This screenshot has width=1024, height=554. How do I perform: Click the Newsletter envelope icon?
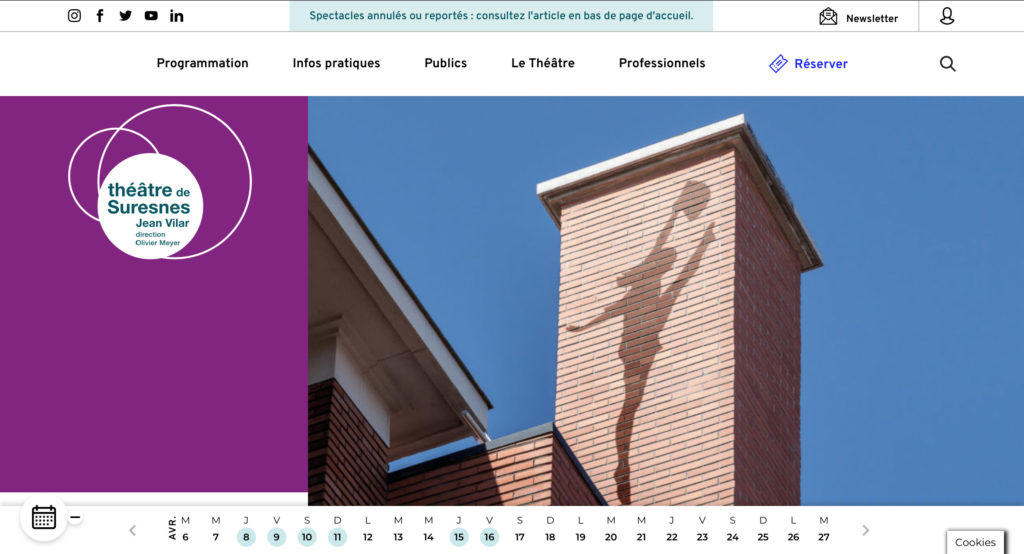tap(828, 16)
